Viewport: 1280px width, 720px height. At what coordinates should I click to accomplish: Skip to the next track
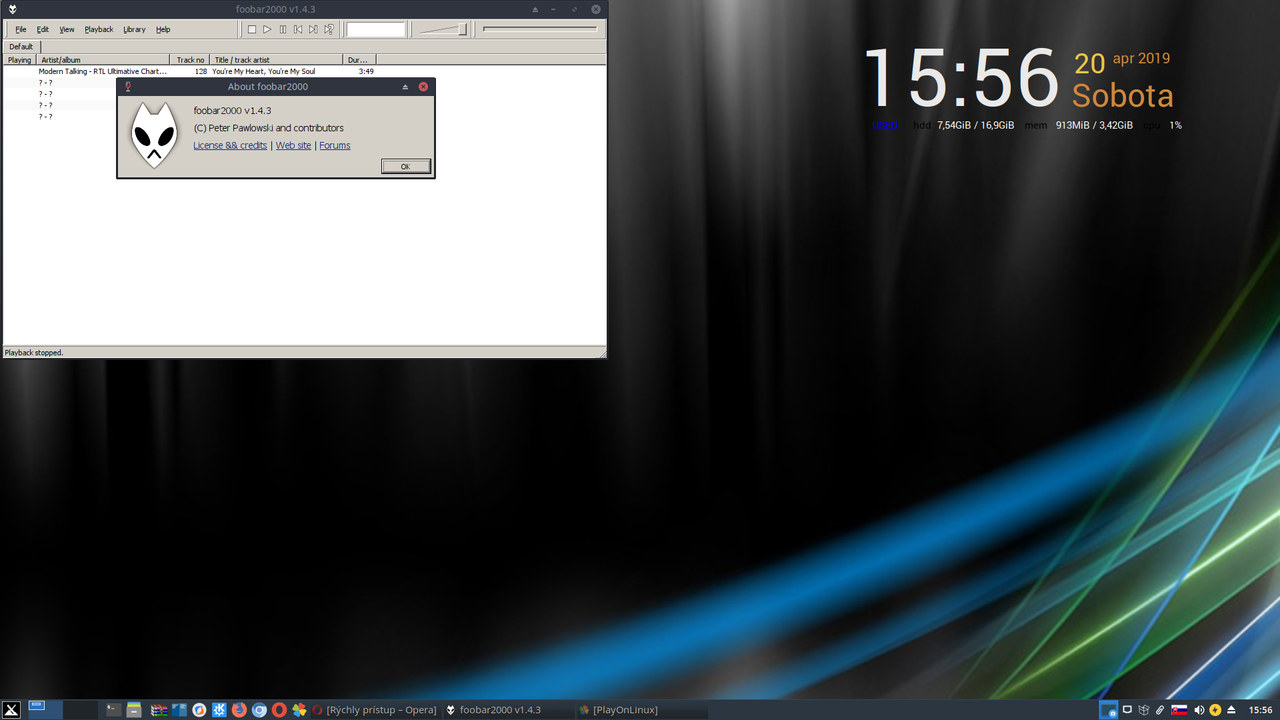coord(313,30)
